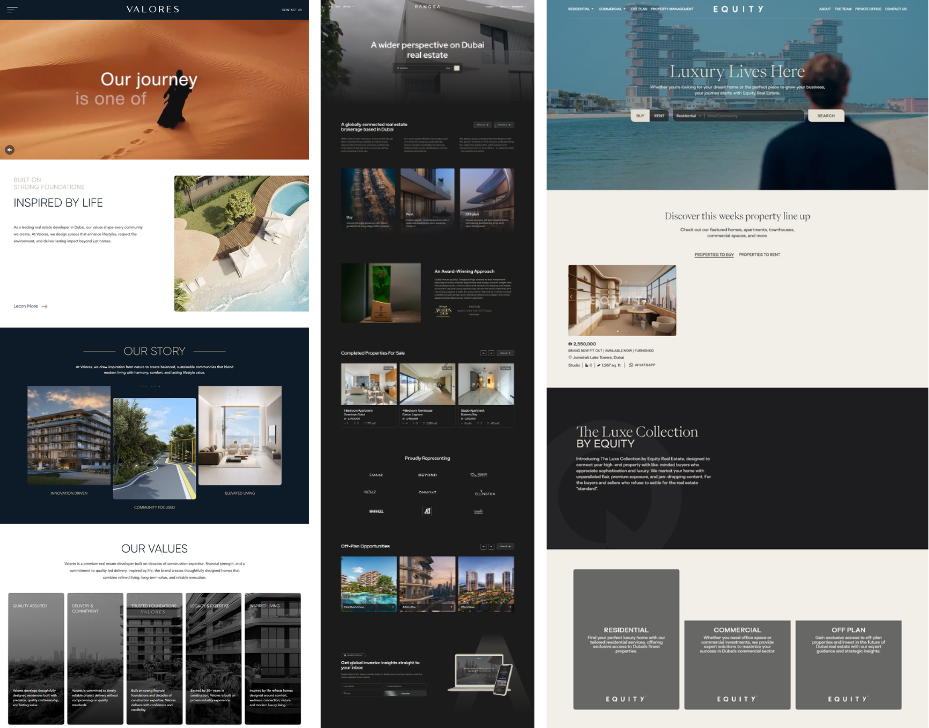Viewport: 929px width, 728px height.
Task: Open the Innovation Driven building image
Action: 69,435
